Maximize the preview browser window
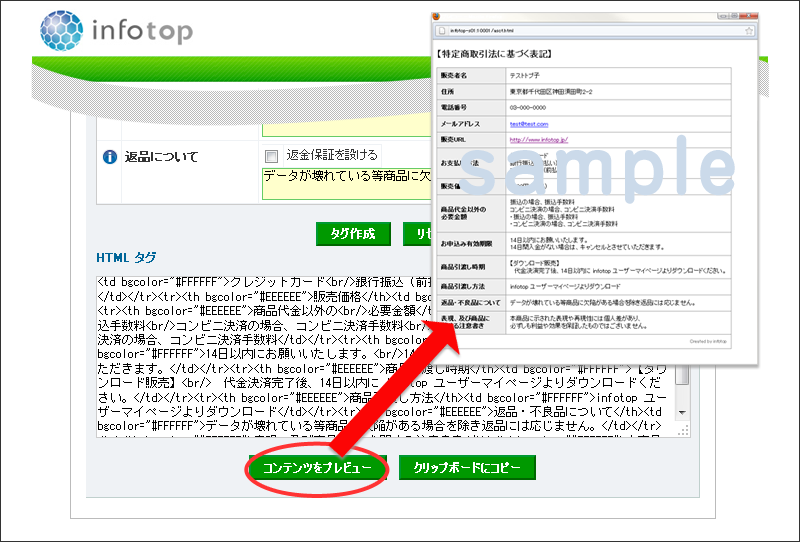The image size is (800, 542). coord(734,16)
